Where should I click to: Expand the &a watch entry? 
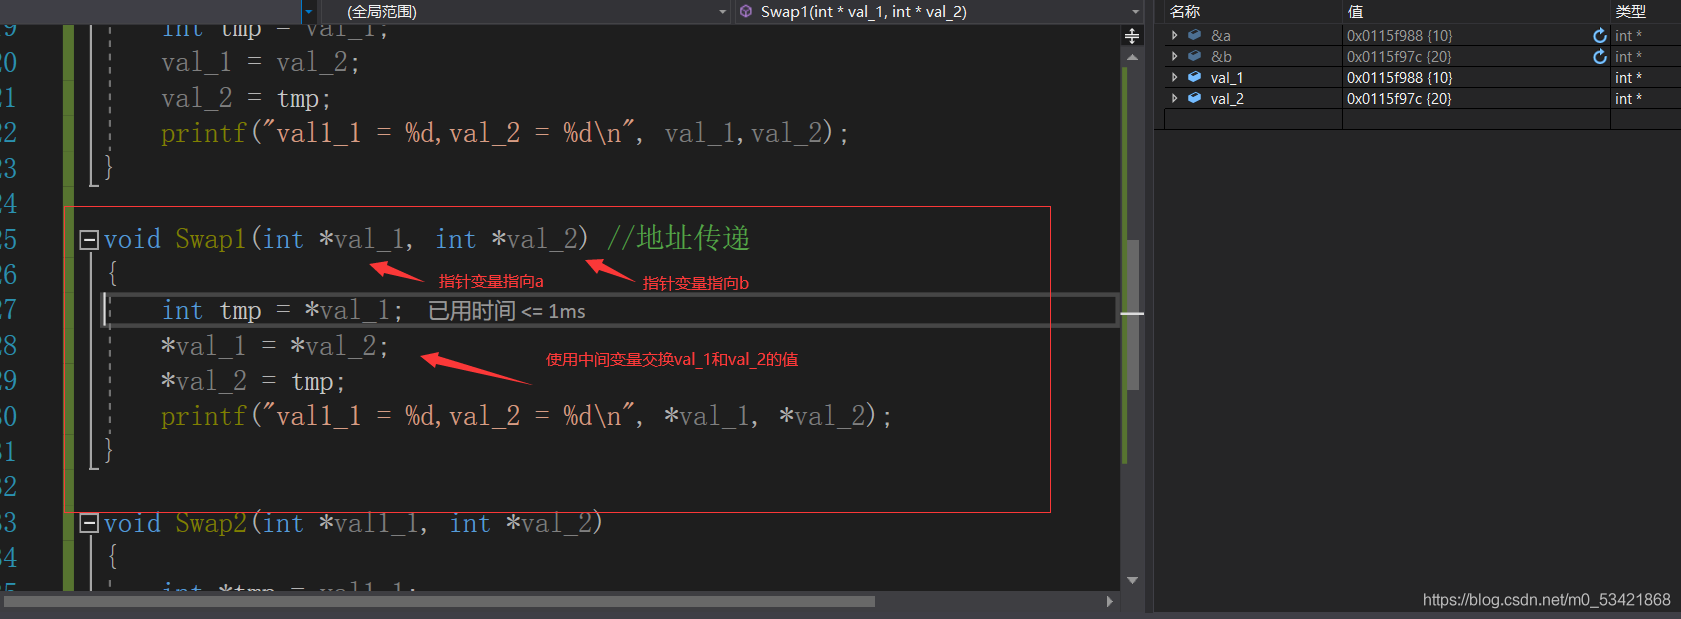[1175, 35]
